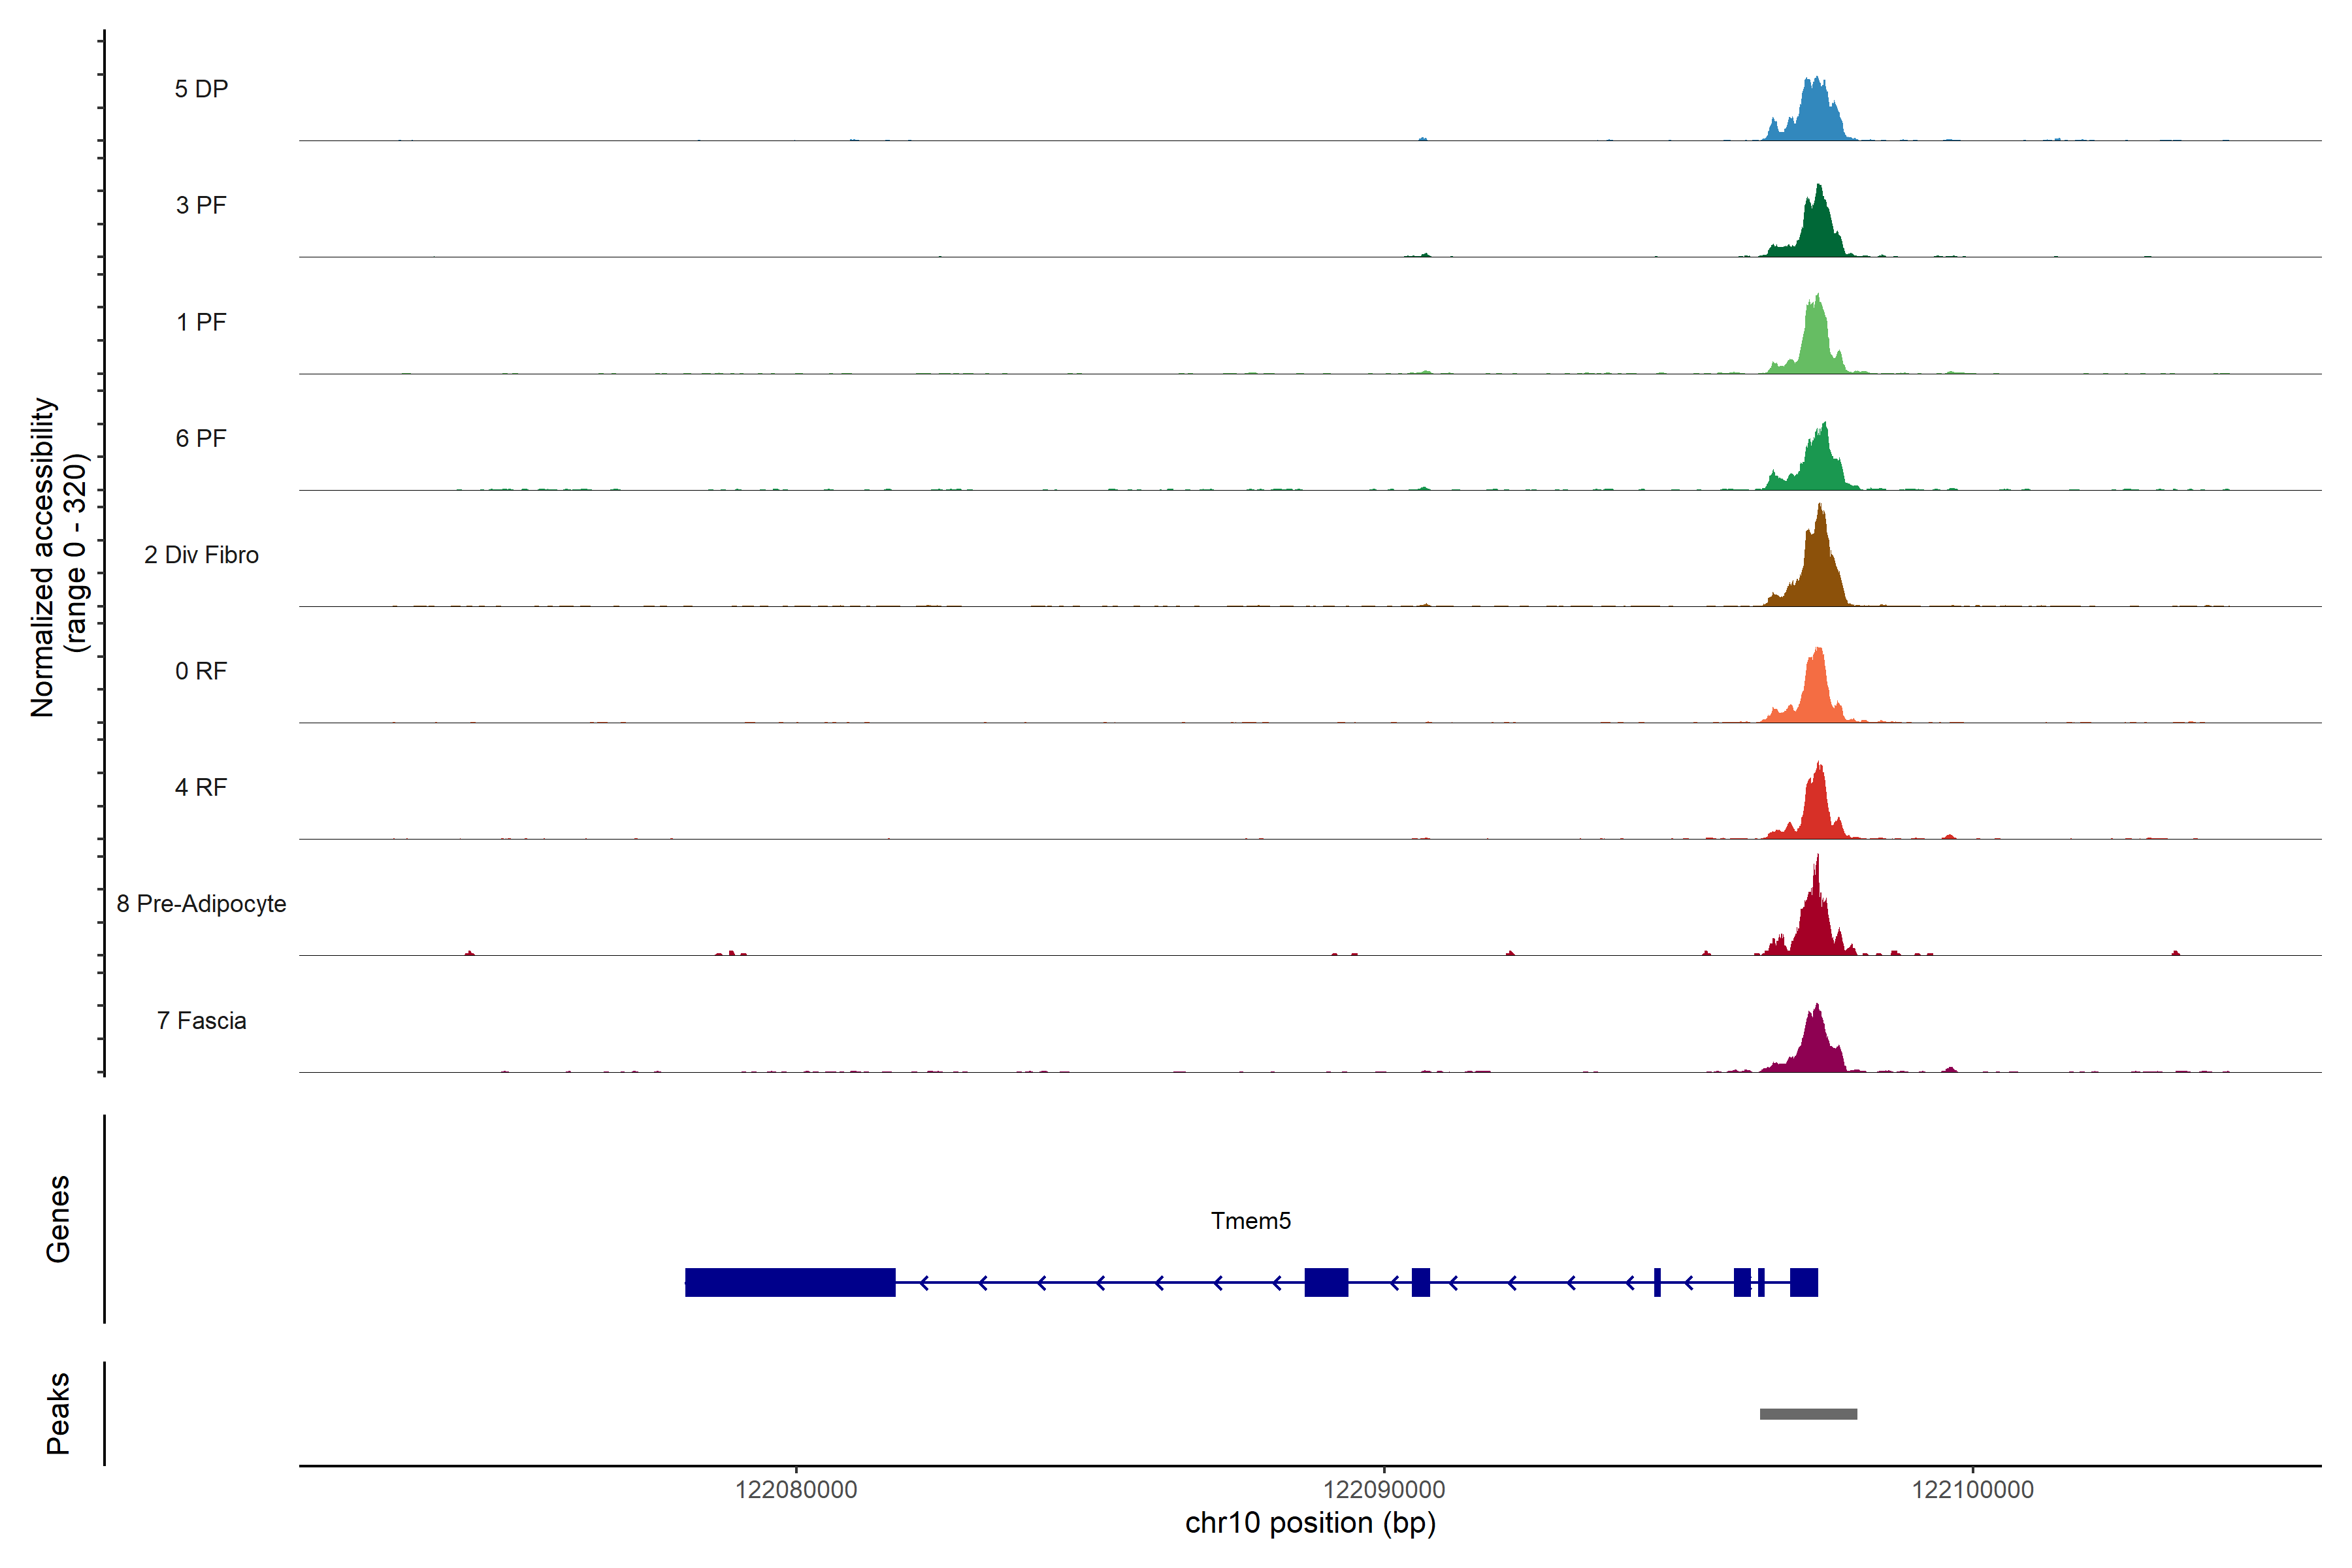Click the 3 PF track label
Viewport: 2352px width, 1568px height.
(201, 205)
